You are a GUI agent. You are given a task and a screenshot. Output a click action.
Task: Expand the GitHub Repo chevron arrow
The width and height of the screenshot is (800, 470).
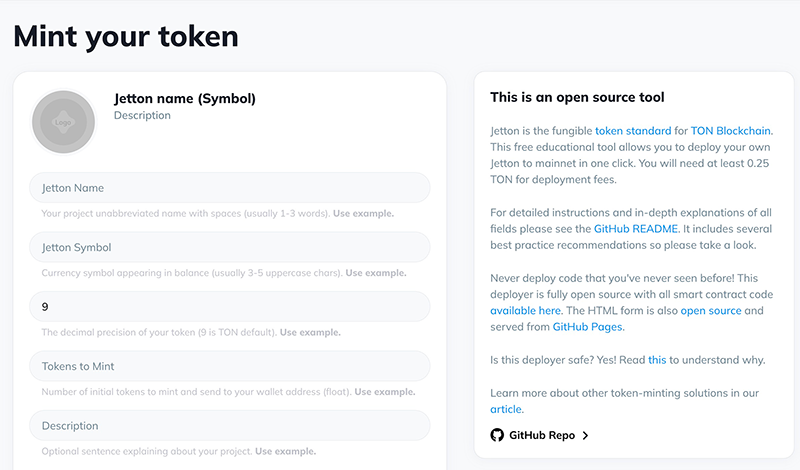click(x=585, y=435)
